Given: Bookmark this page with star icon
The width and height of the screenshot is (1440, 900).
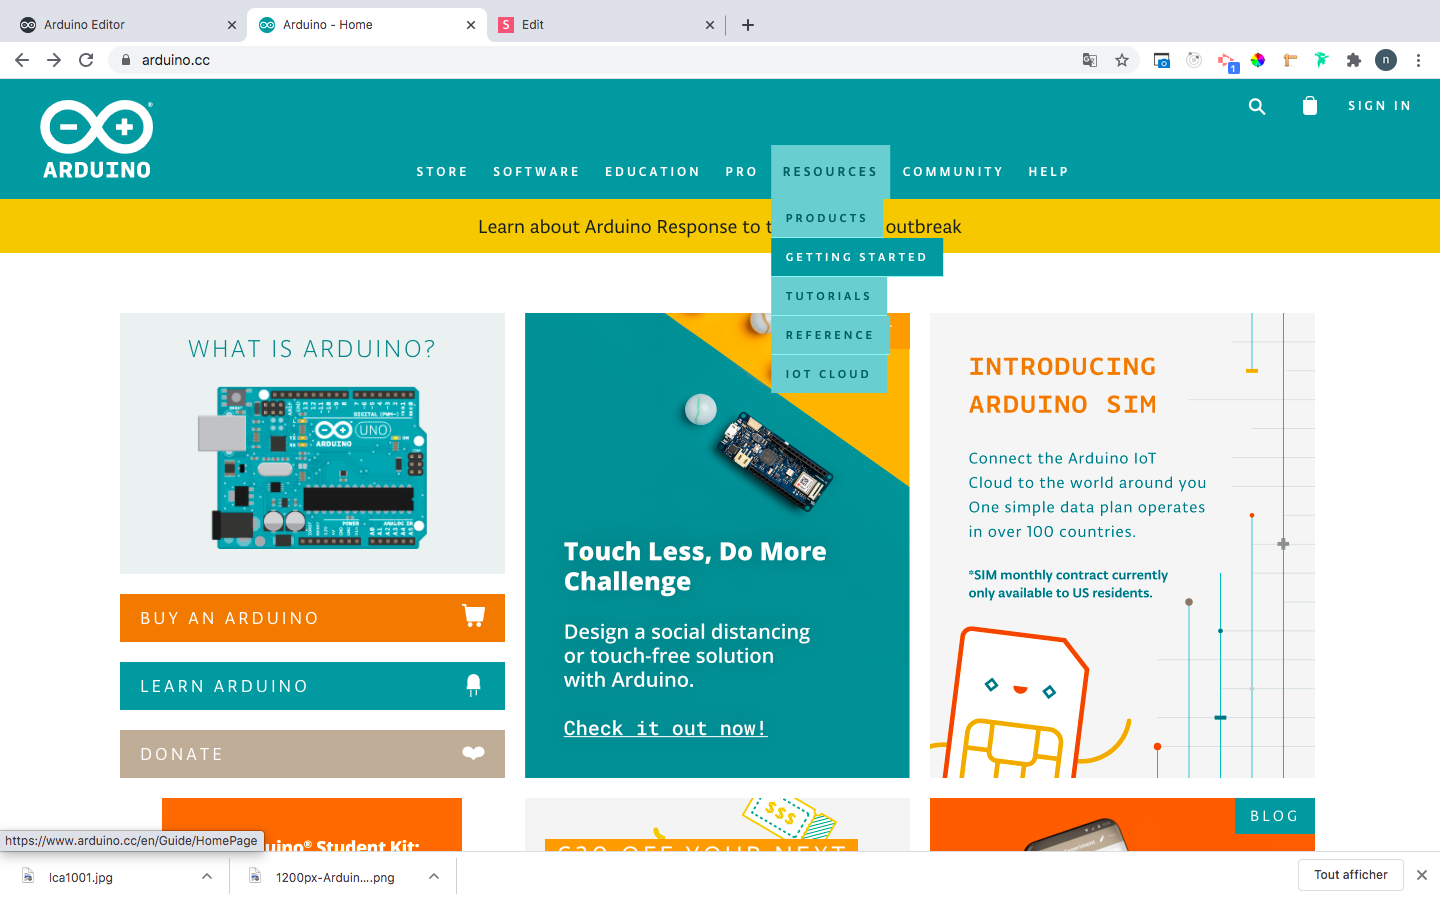Looking at the screenshot, I should (1122, 60).
